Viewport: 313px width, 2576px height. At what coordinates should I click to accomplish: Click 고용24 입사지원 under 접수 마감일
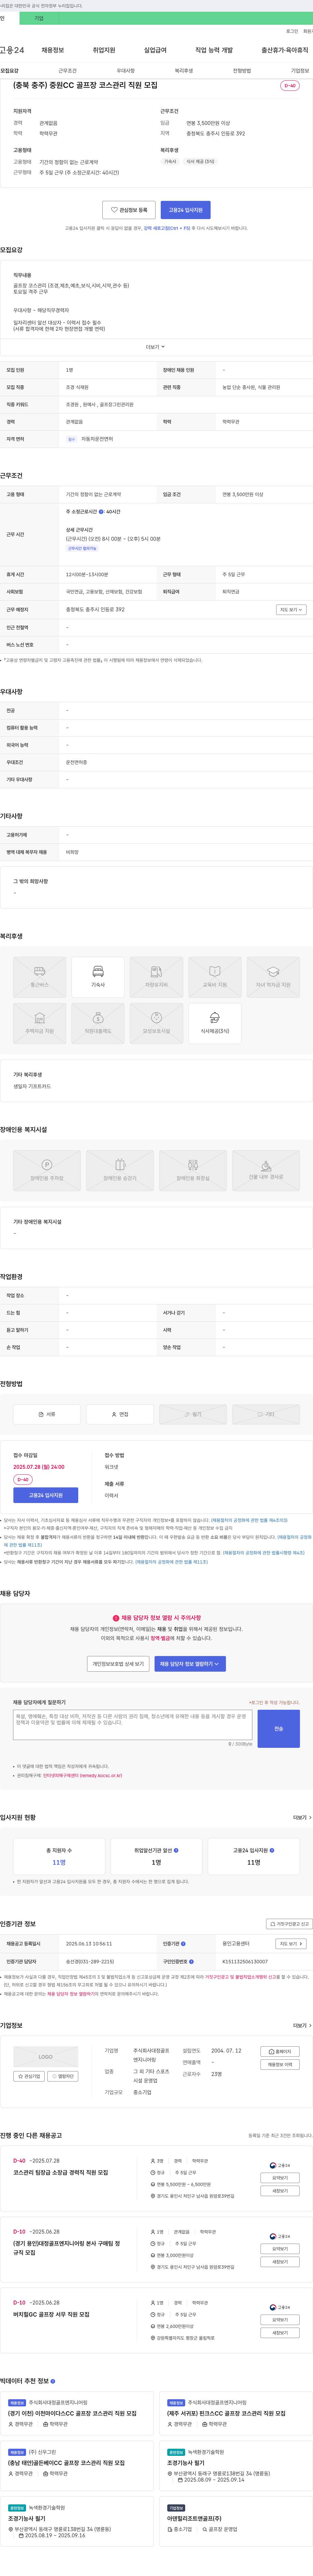[x=46, y=1495]
